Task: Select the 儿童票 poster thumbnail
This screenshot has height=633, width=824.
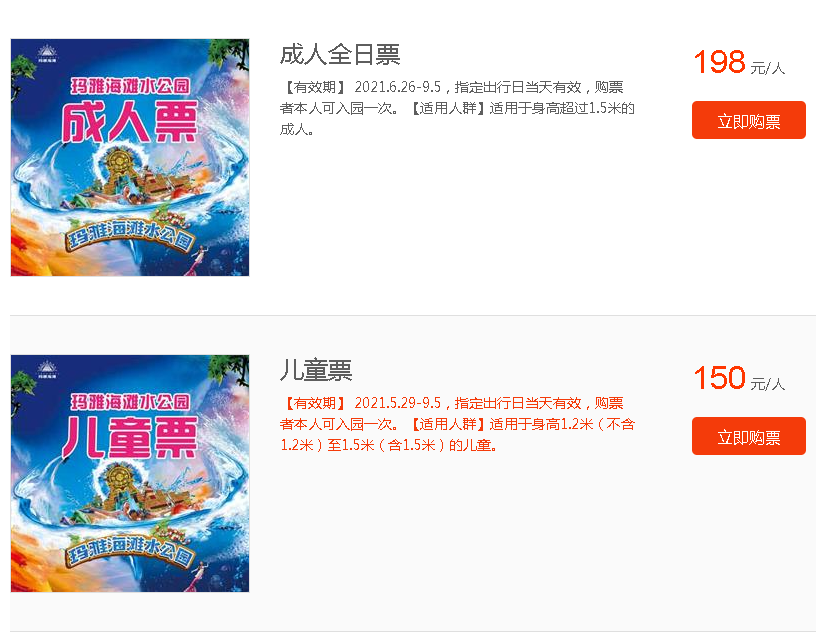Action: [130, 473]
